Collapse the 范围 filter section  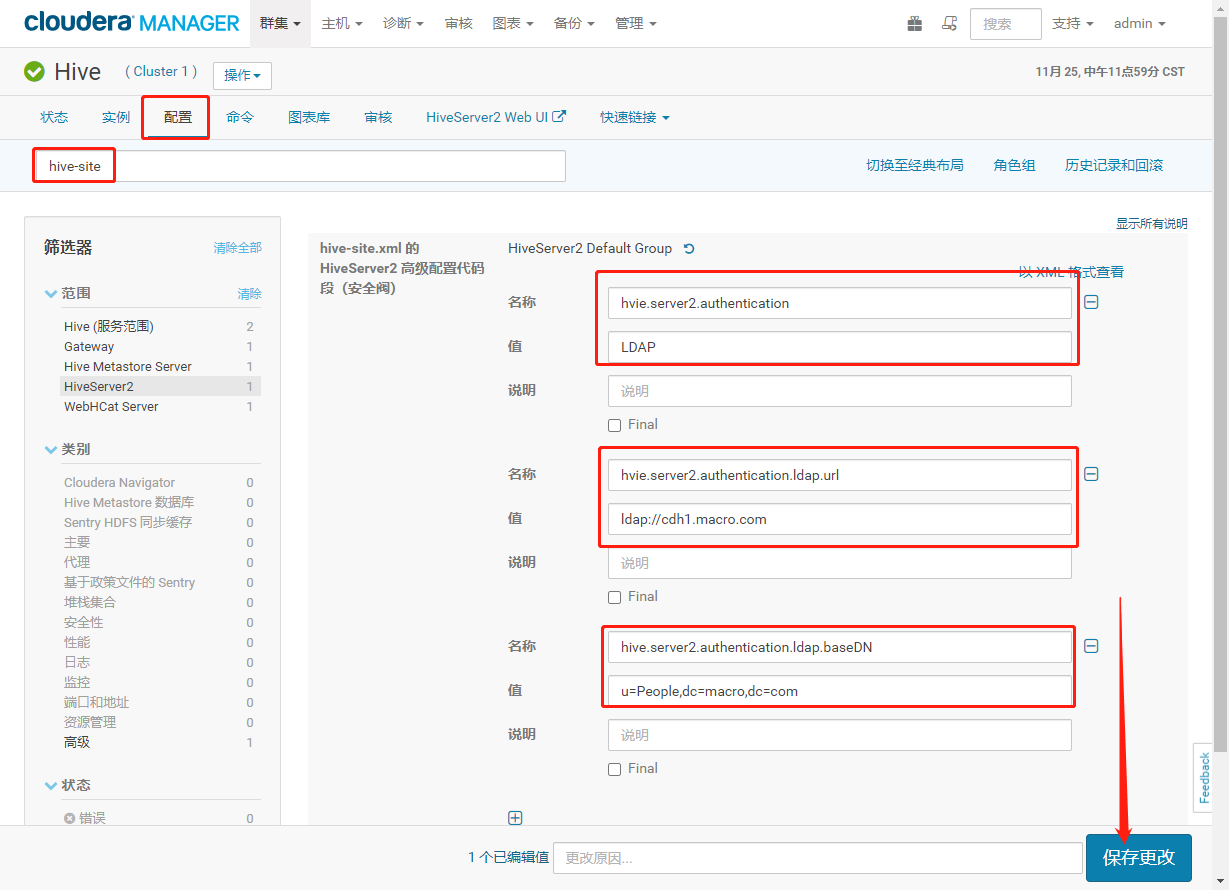click(x=68, y=293)
